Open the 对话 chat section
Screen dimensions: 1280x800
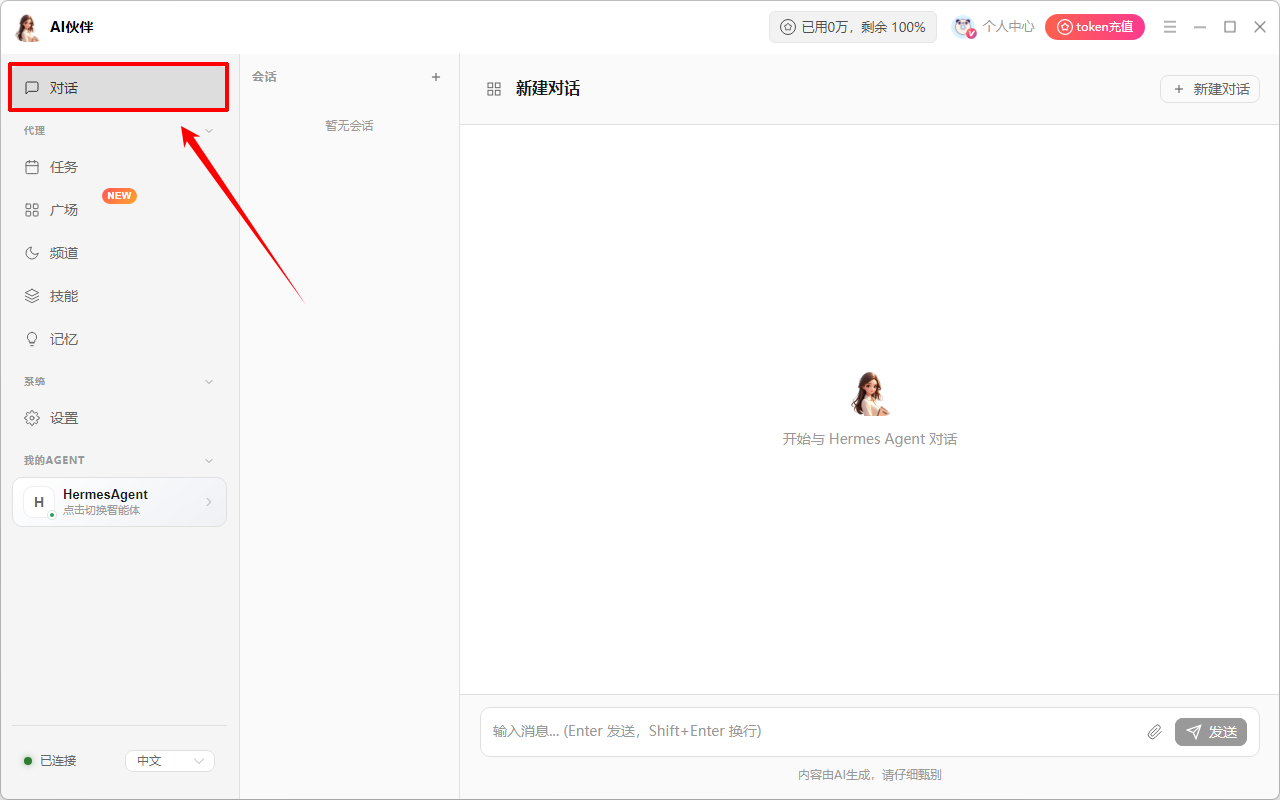[119, 88]
